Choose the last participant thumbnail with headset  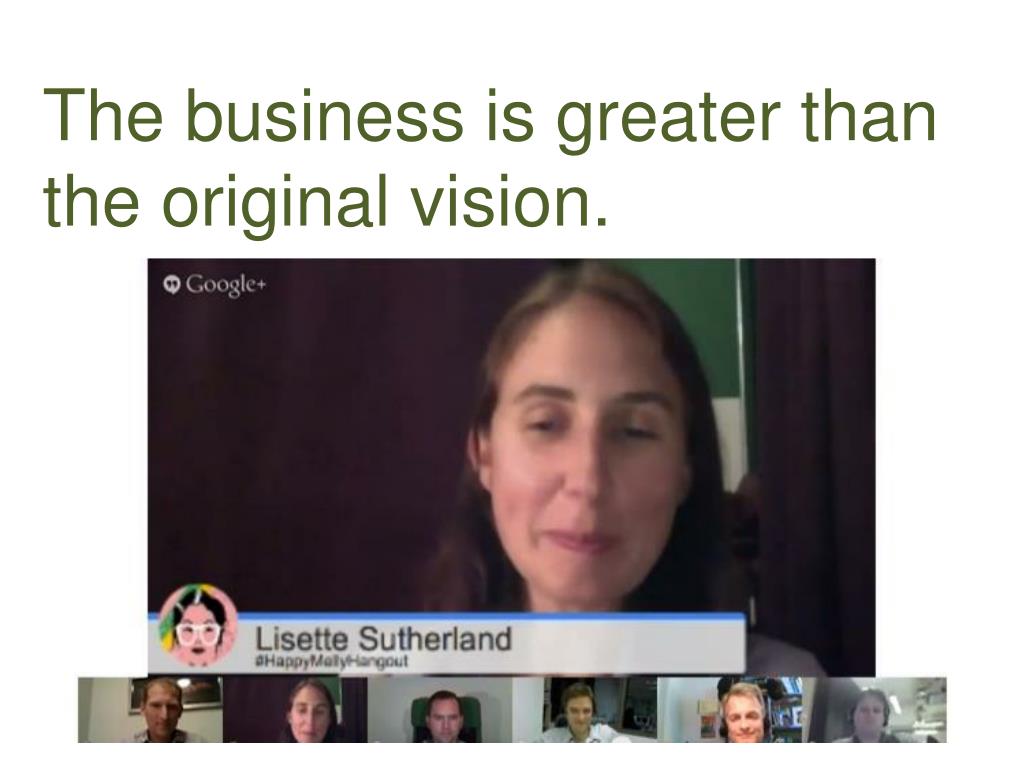[874, 710]
